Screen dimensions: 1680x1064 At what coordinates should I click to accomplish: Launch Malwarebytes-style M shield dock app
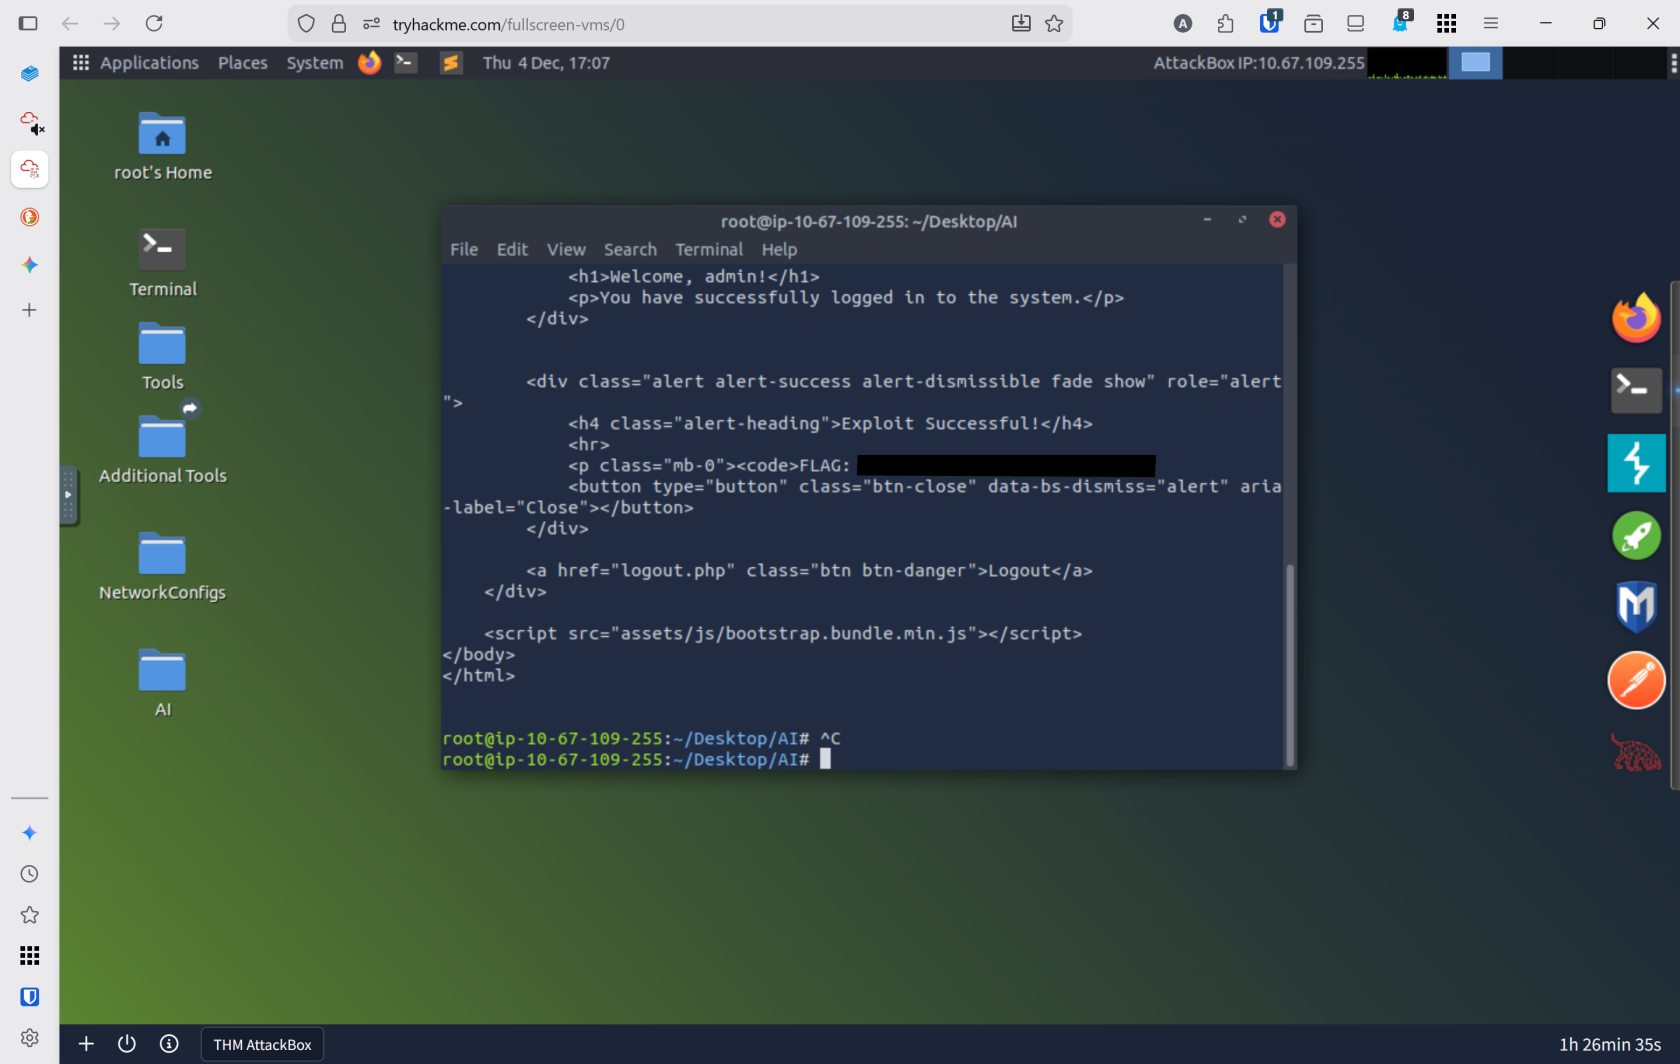1636,607
